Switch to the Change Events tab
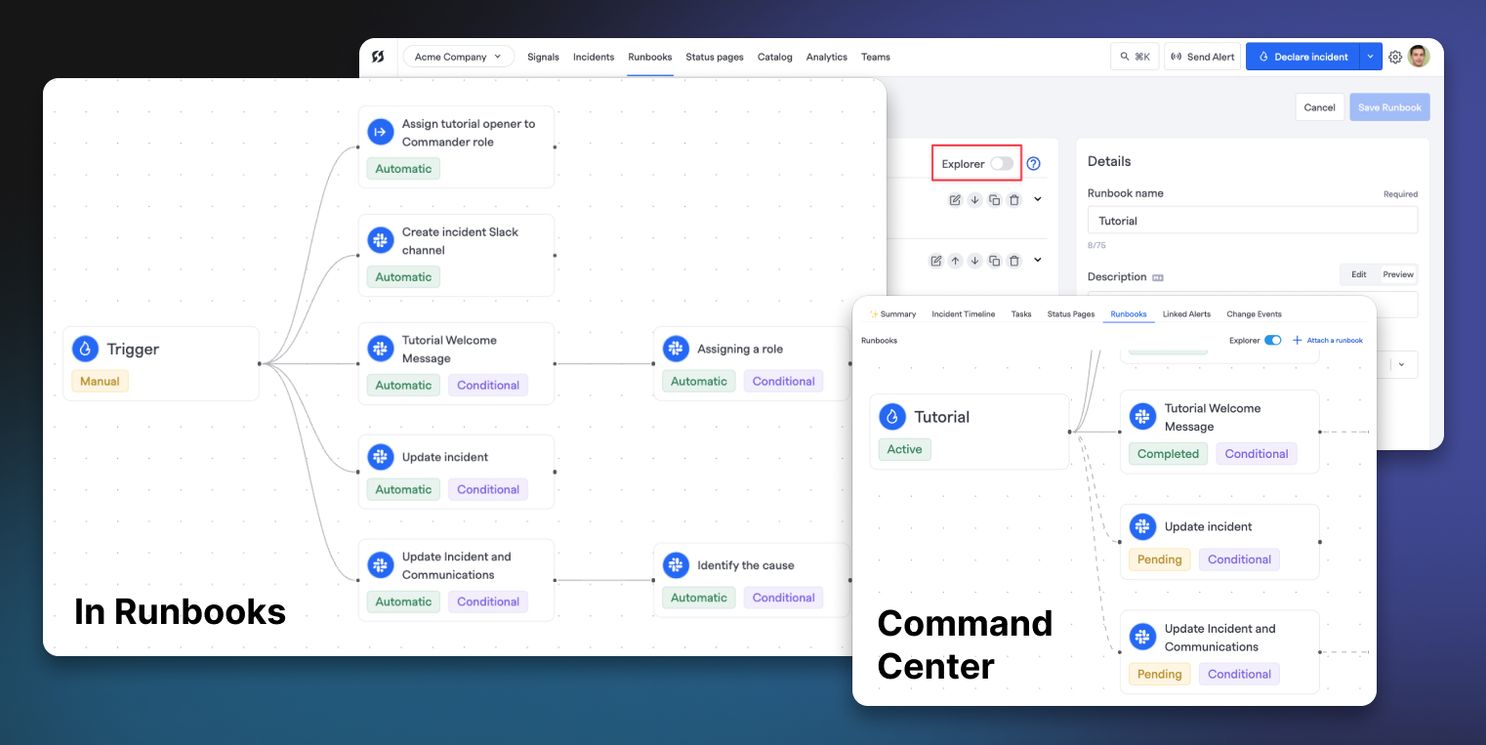Viewport: 1486px width, 745px height. 1254,314
